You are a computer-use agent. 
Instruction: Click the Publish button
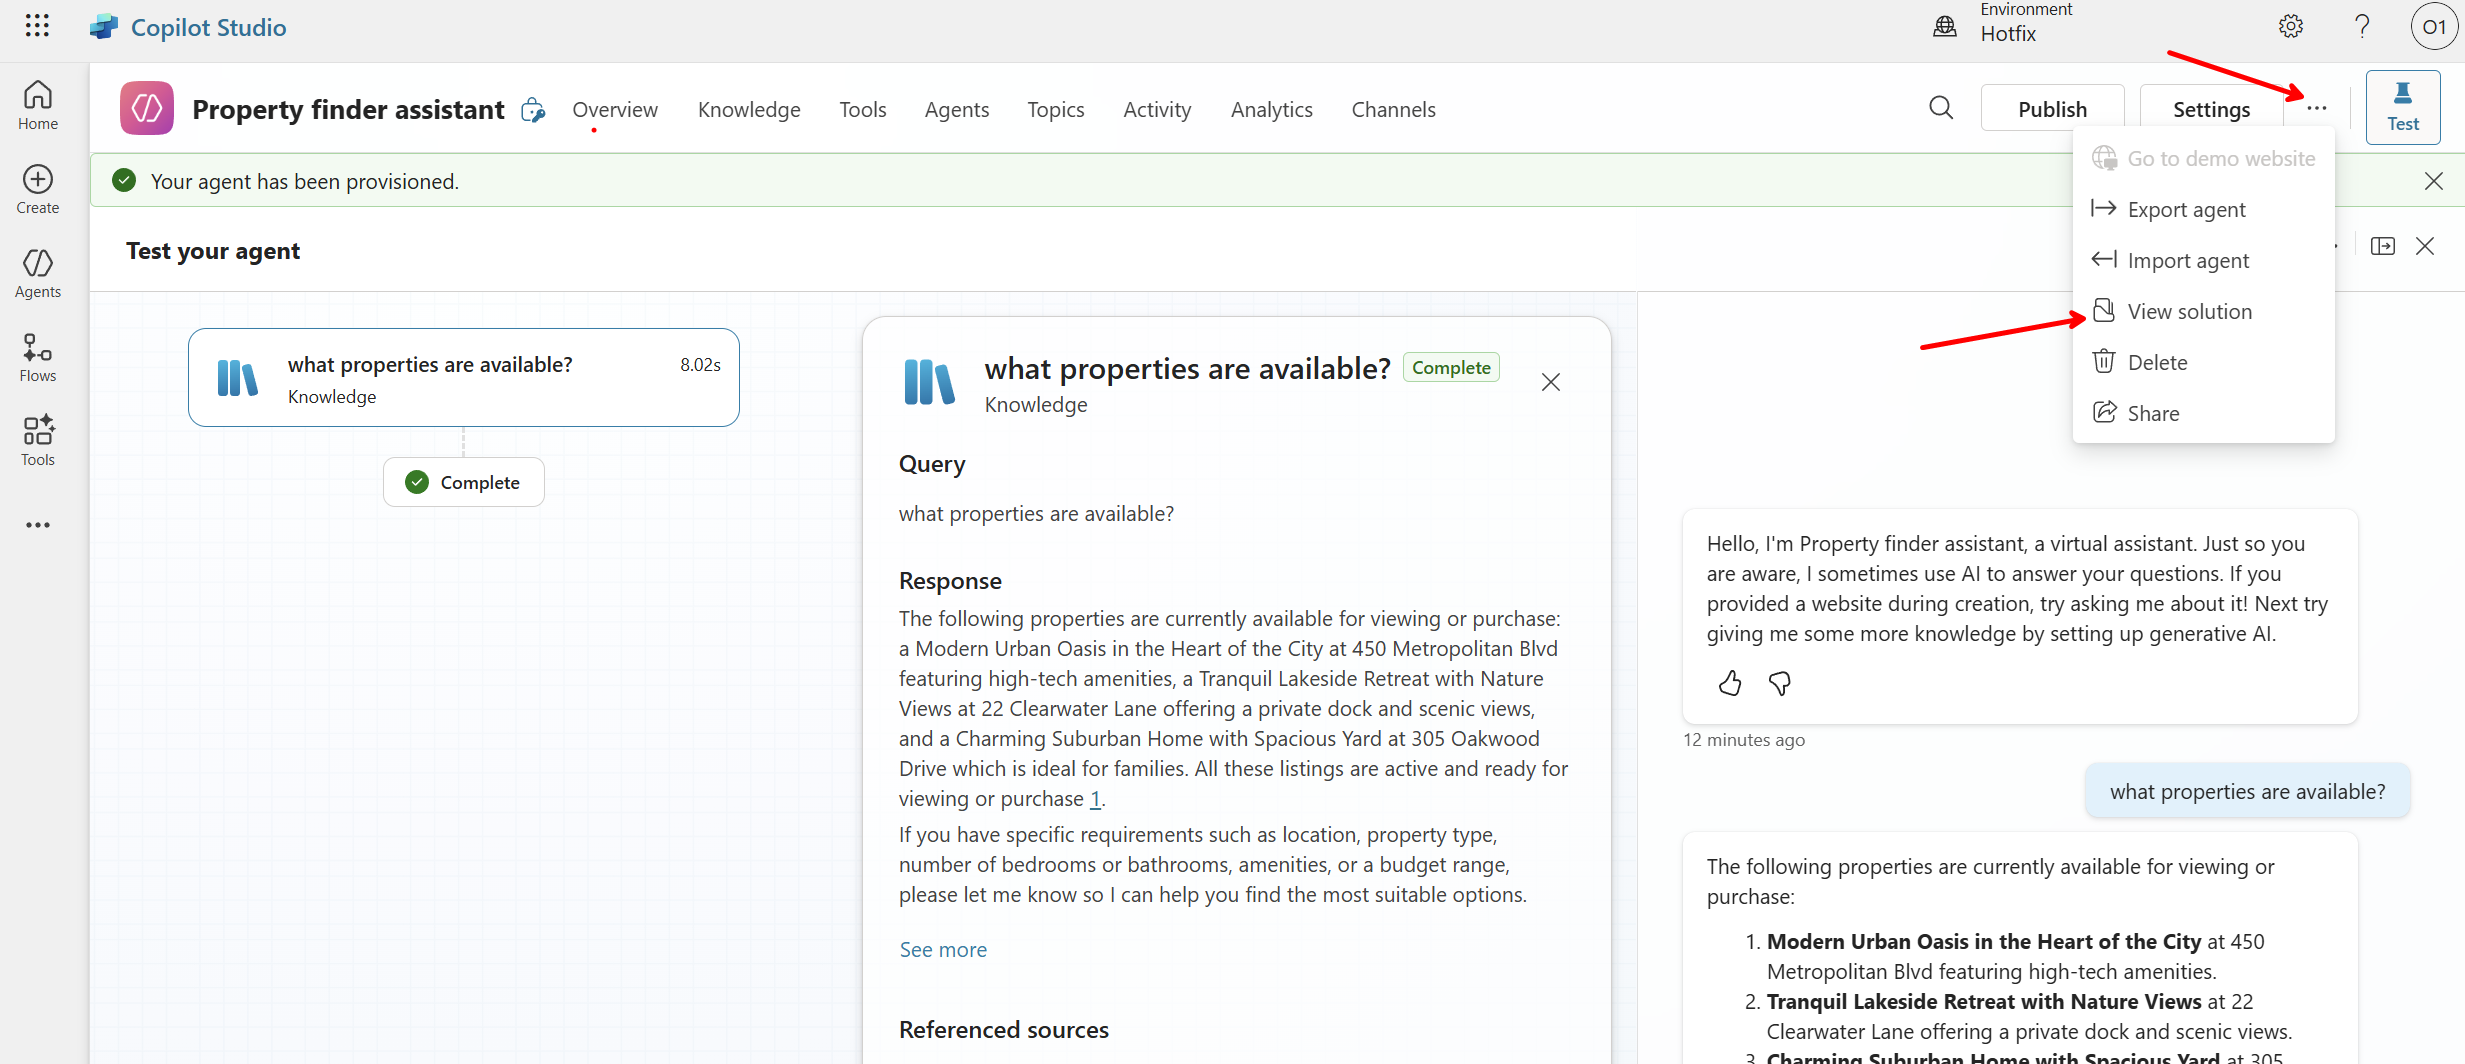pos(2052,109)
